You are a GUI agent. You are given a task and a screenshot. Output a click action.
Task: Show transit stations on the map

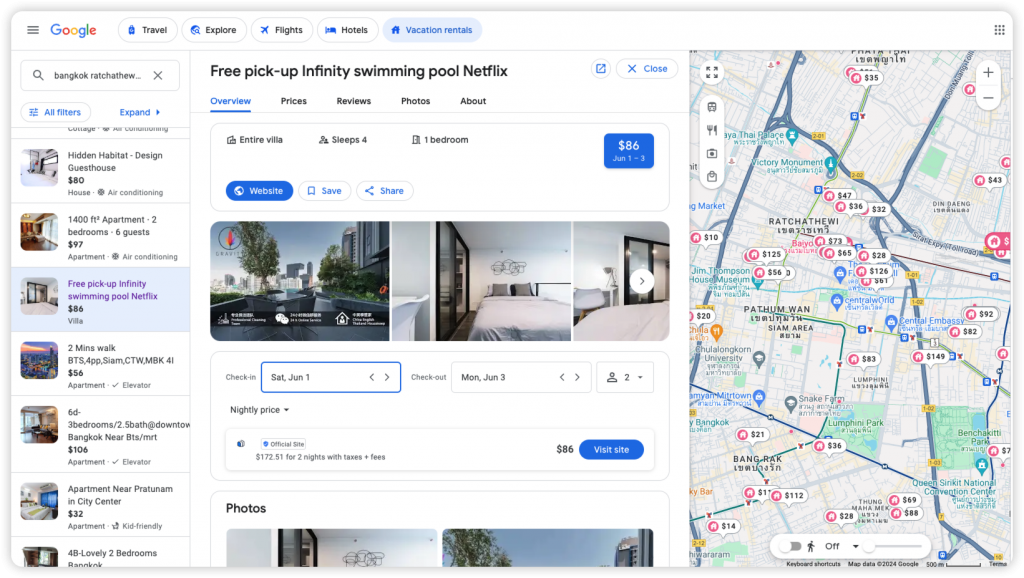point(712,107)
